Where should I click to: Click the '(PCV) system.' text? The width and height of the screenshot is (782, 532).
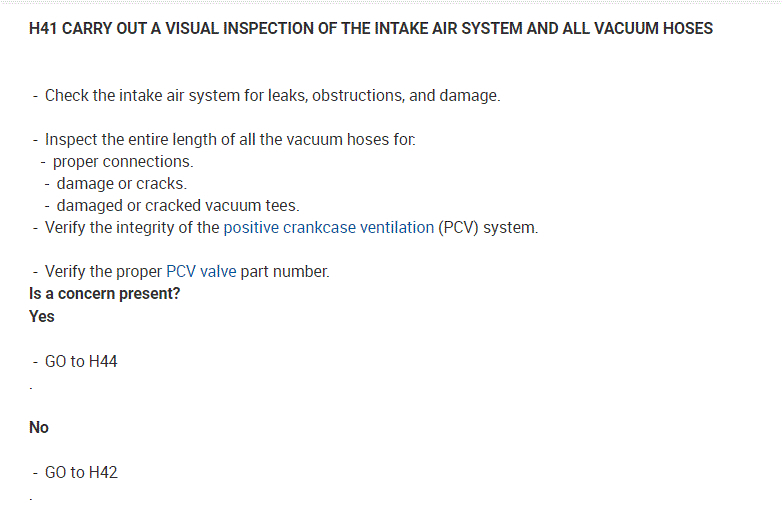click(488, 228)
